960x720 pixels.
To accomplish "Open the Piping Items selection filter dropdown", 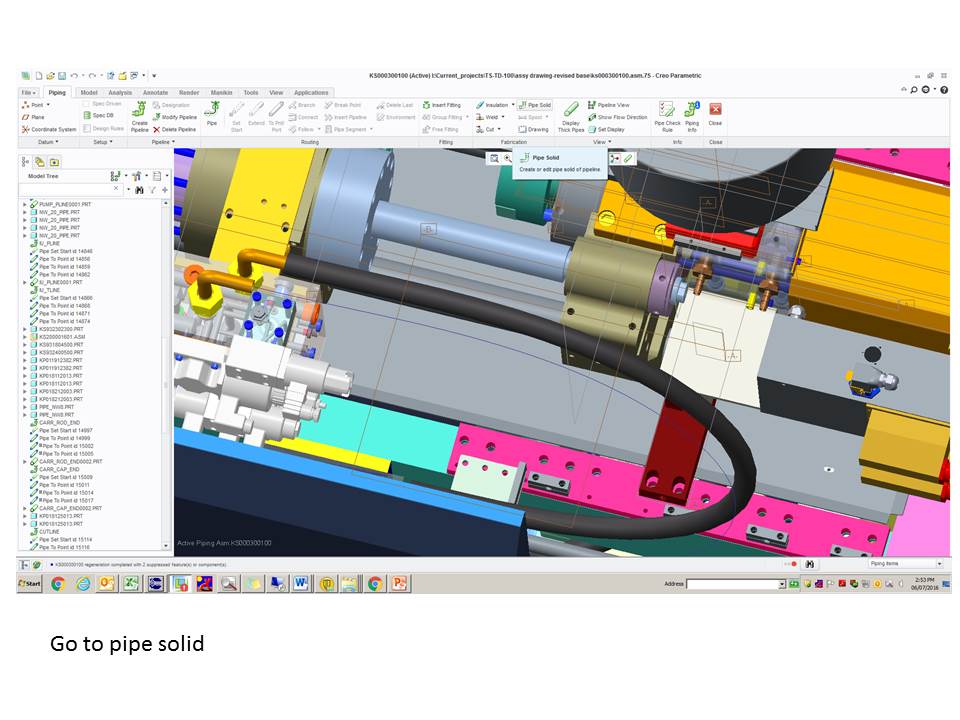I will coord(905,563).
